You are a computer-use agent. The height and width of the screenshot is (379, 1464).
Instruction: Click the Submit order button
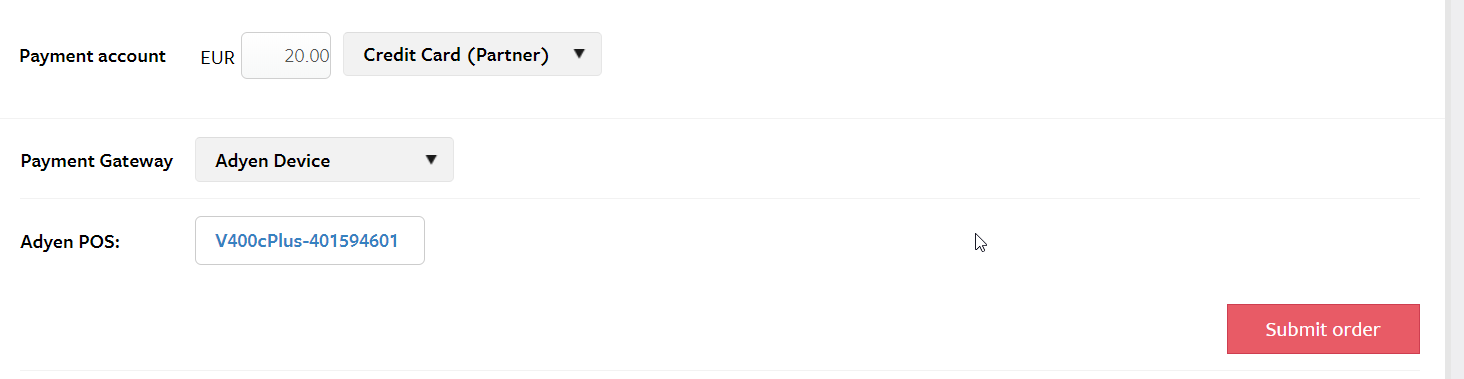(1323, 329)
